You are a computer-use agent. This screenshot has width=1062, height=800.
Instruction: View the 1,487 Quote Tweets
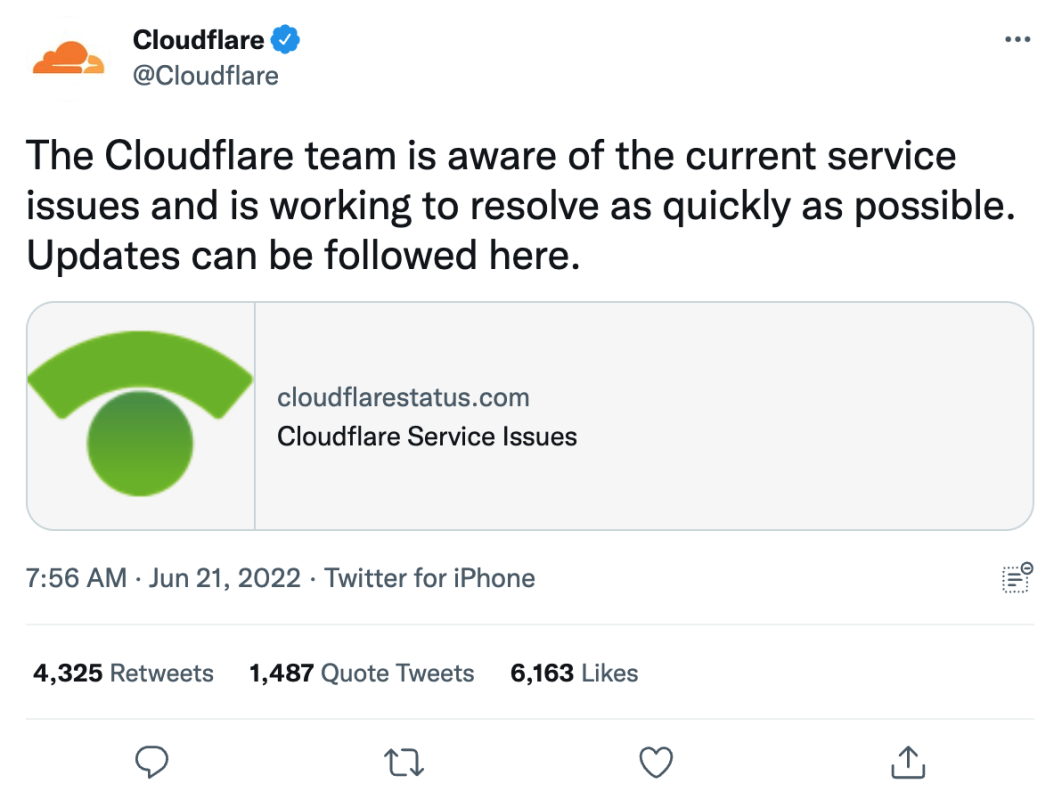[x=360, y=673]
